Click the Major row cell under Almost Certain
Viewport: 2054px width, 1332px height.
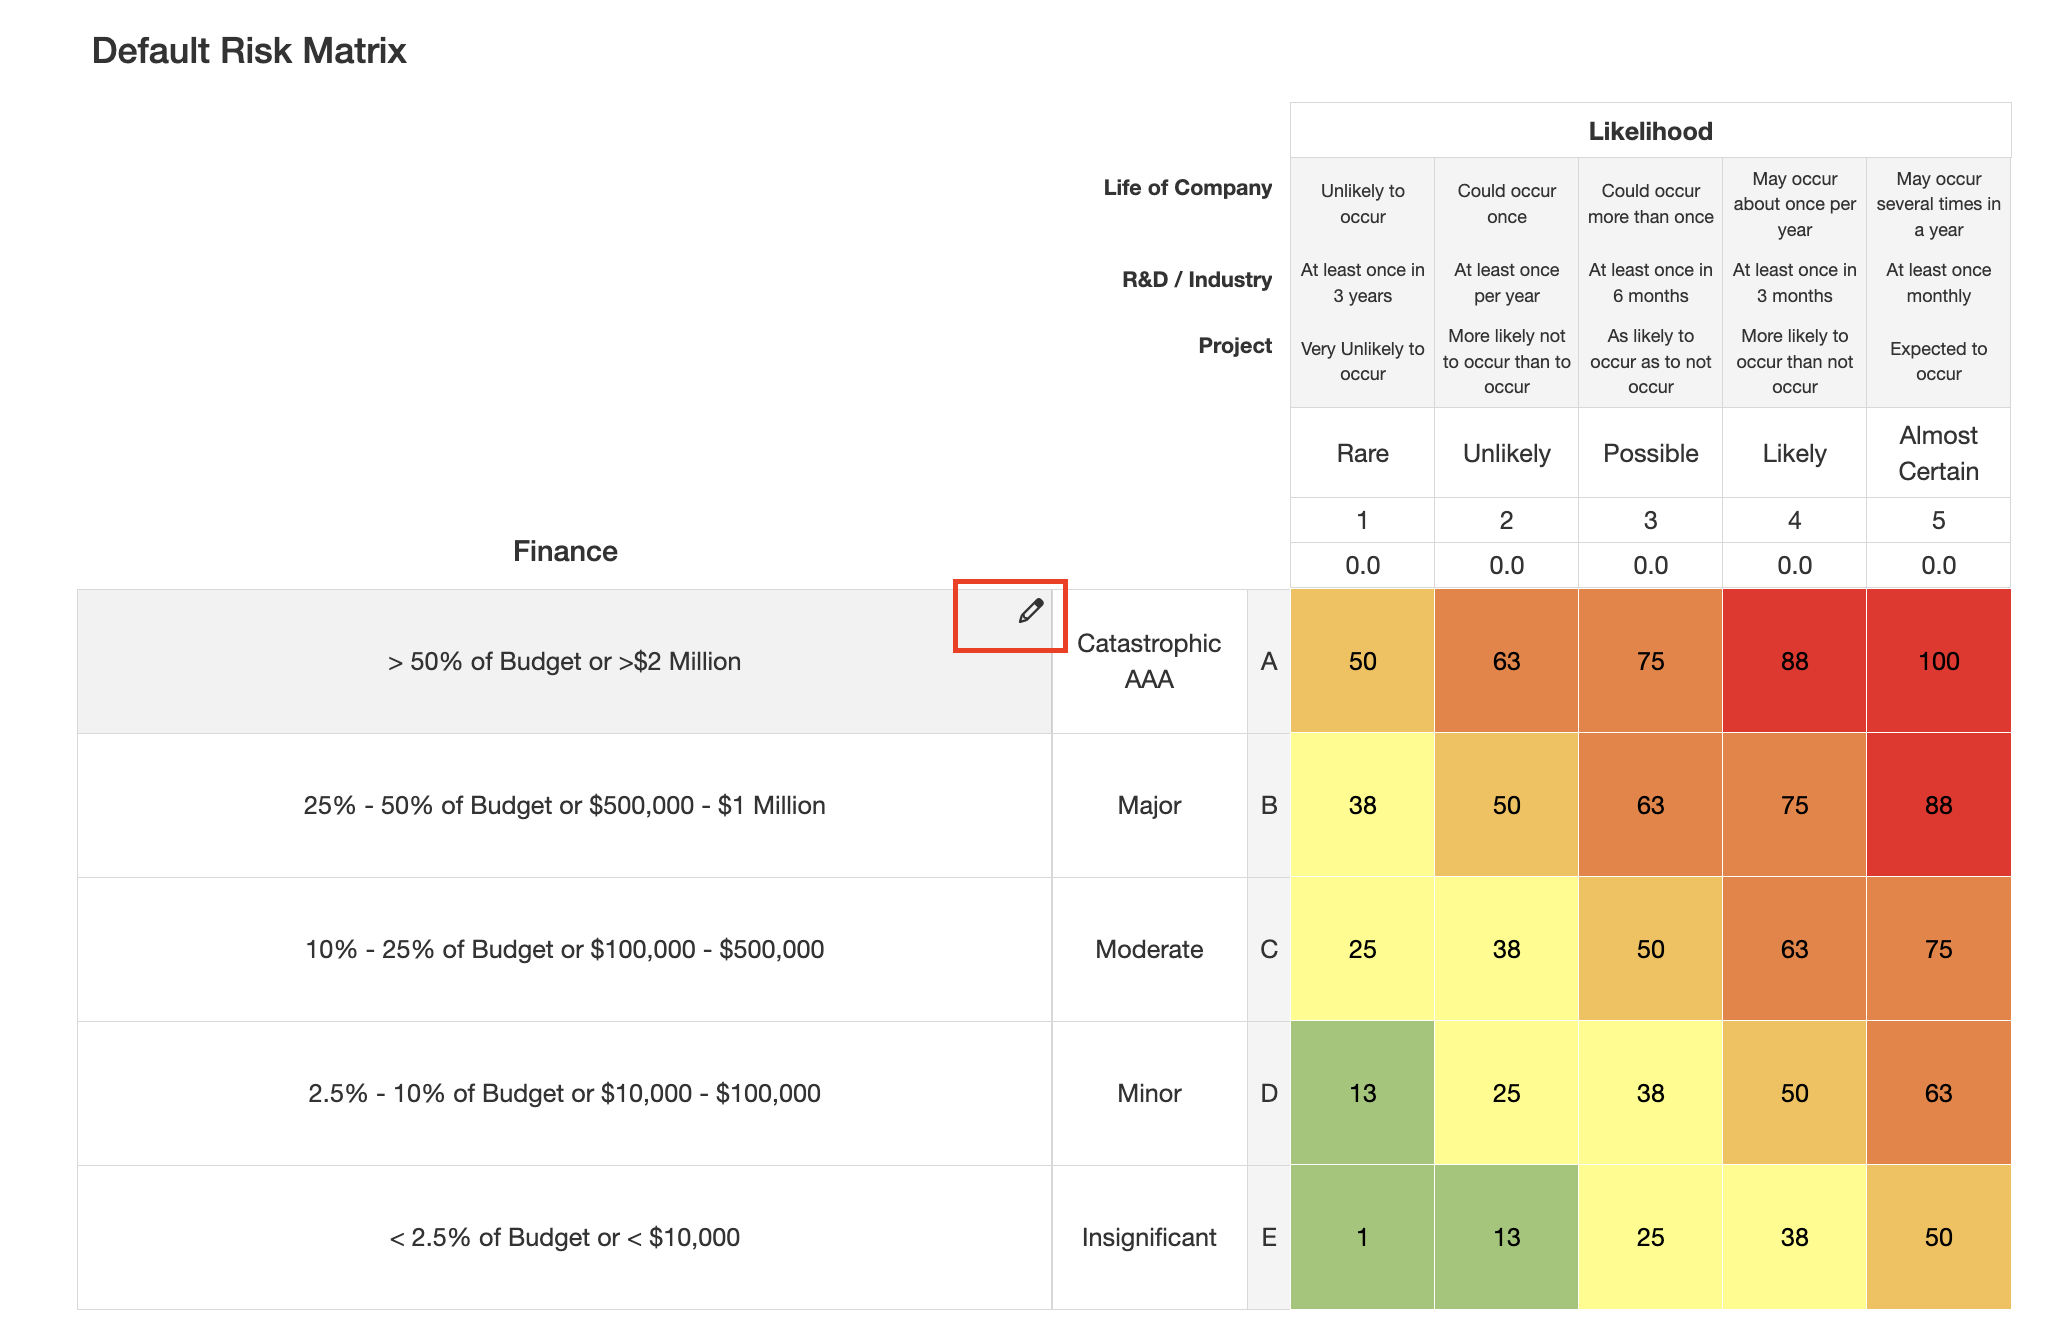click(x=1937, y=805)
